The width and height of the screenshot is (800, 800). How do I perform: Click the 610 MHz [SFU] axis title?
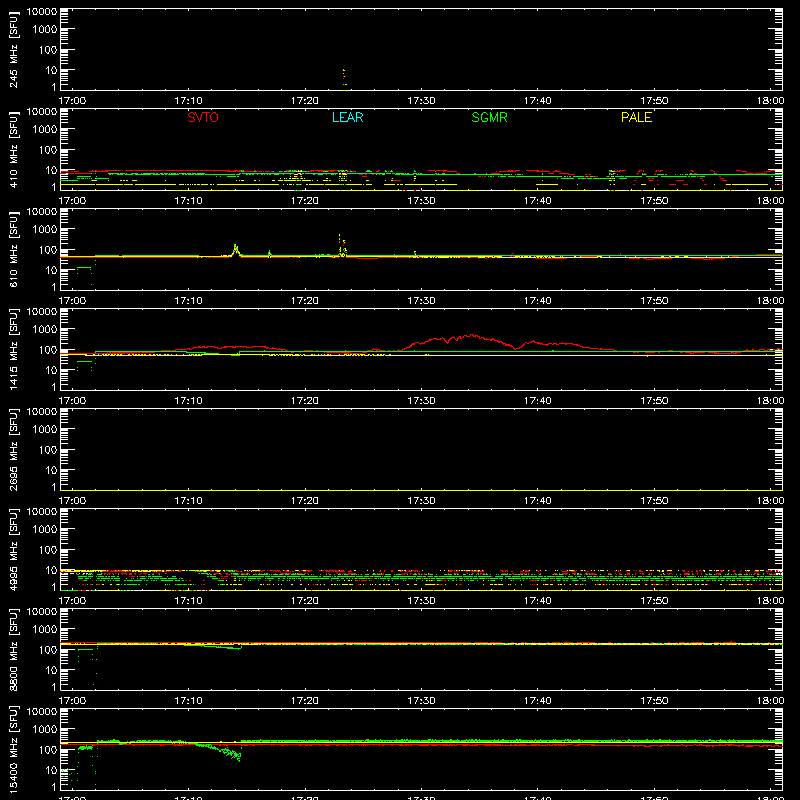[13, 249]
